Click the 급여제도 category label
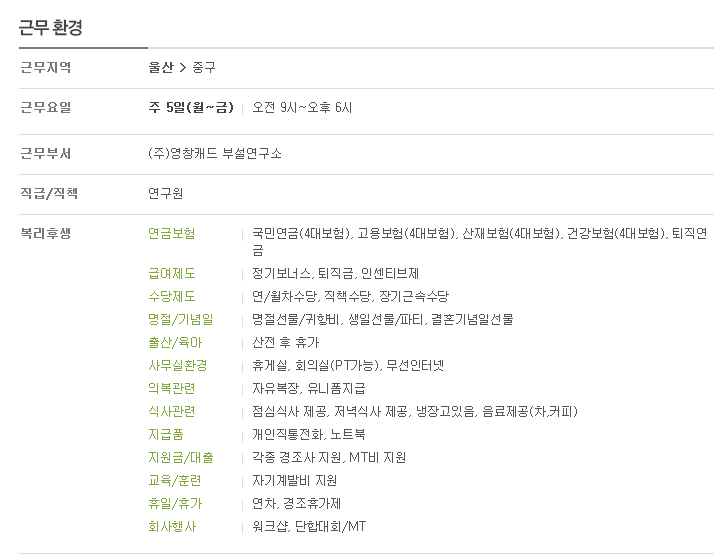The width and height of the screenshot is (723, 555). coord(172,273)
